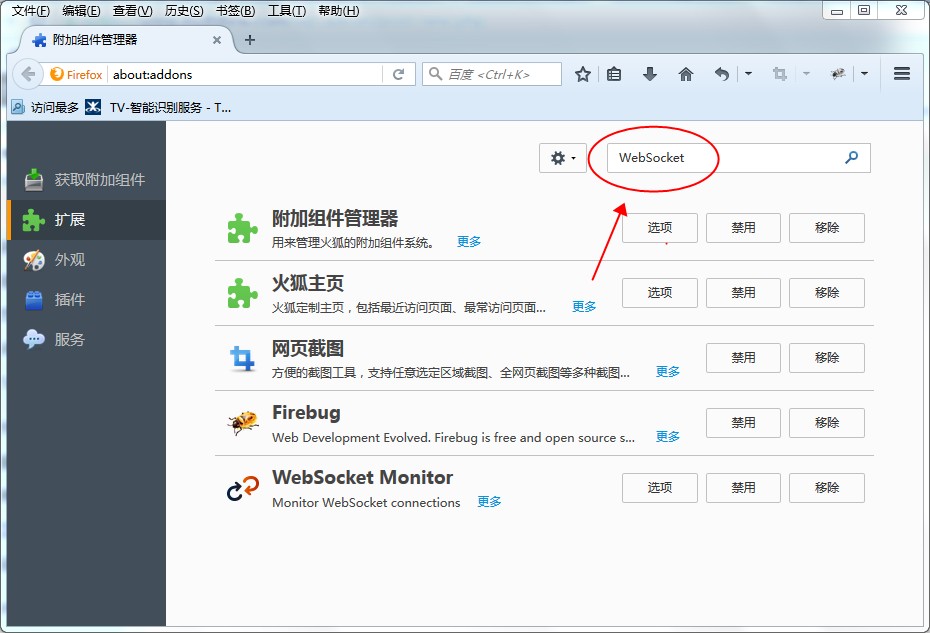Click 更多 link for 火狐主页
The image size is (930, 633).
tap(584, 307)
